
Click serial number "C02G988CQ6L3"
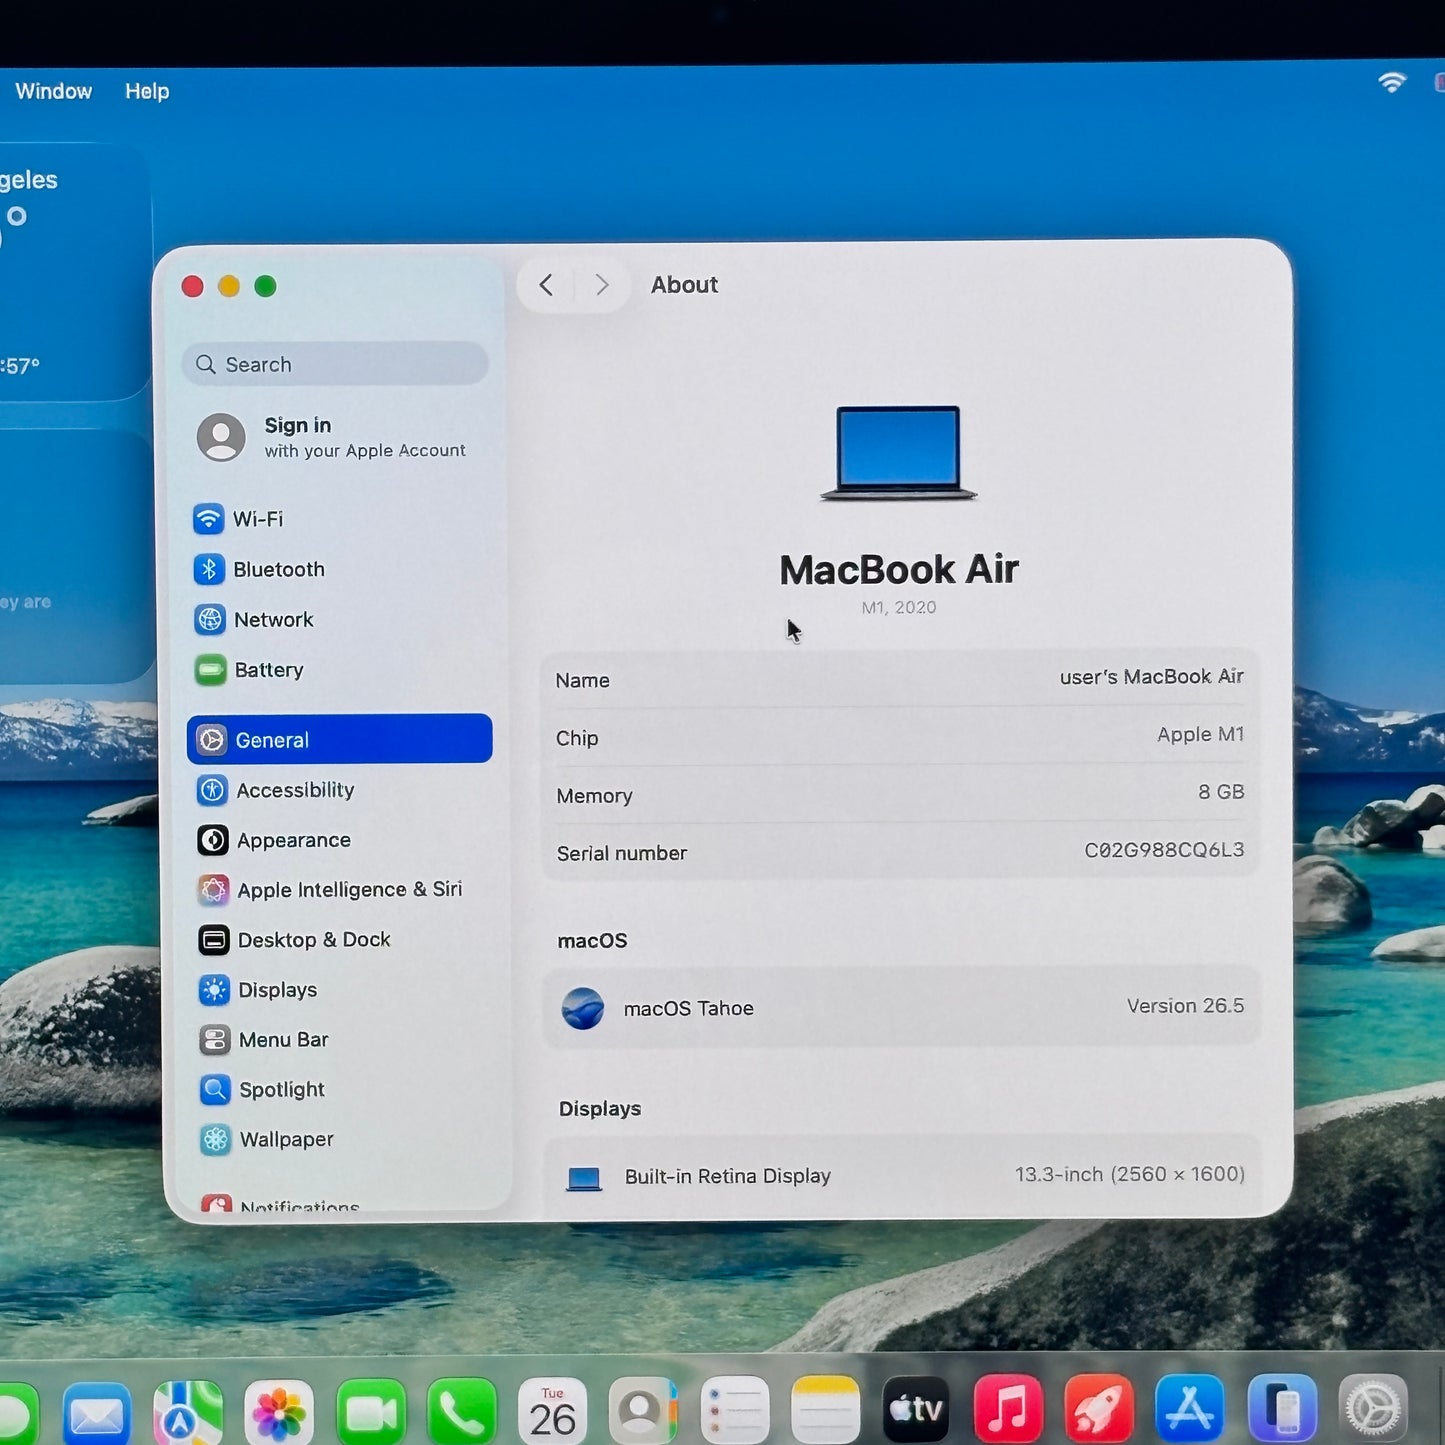(x=1164, y=850)
